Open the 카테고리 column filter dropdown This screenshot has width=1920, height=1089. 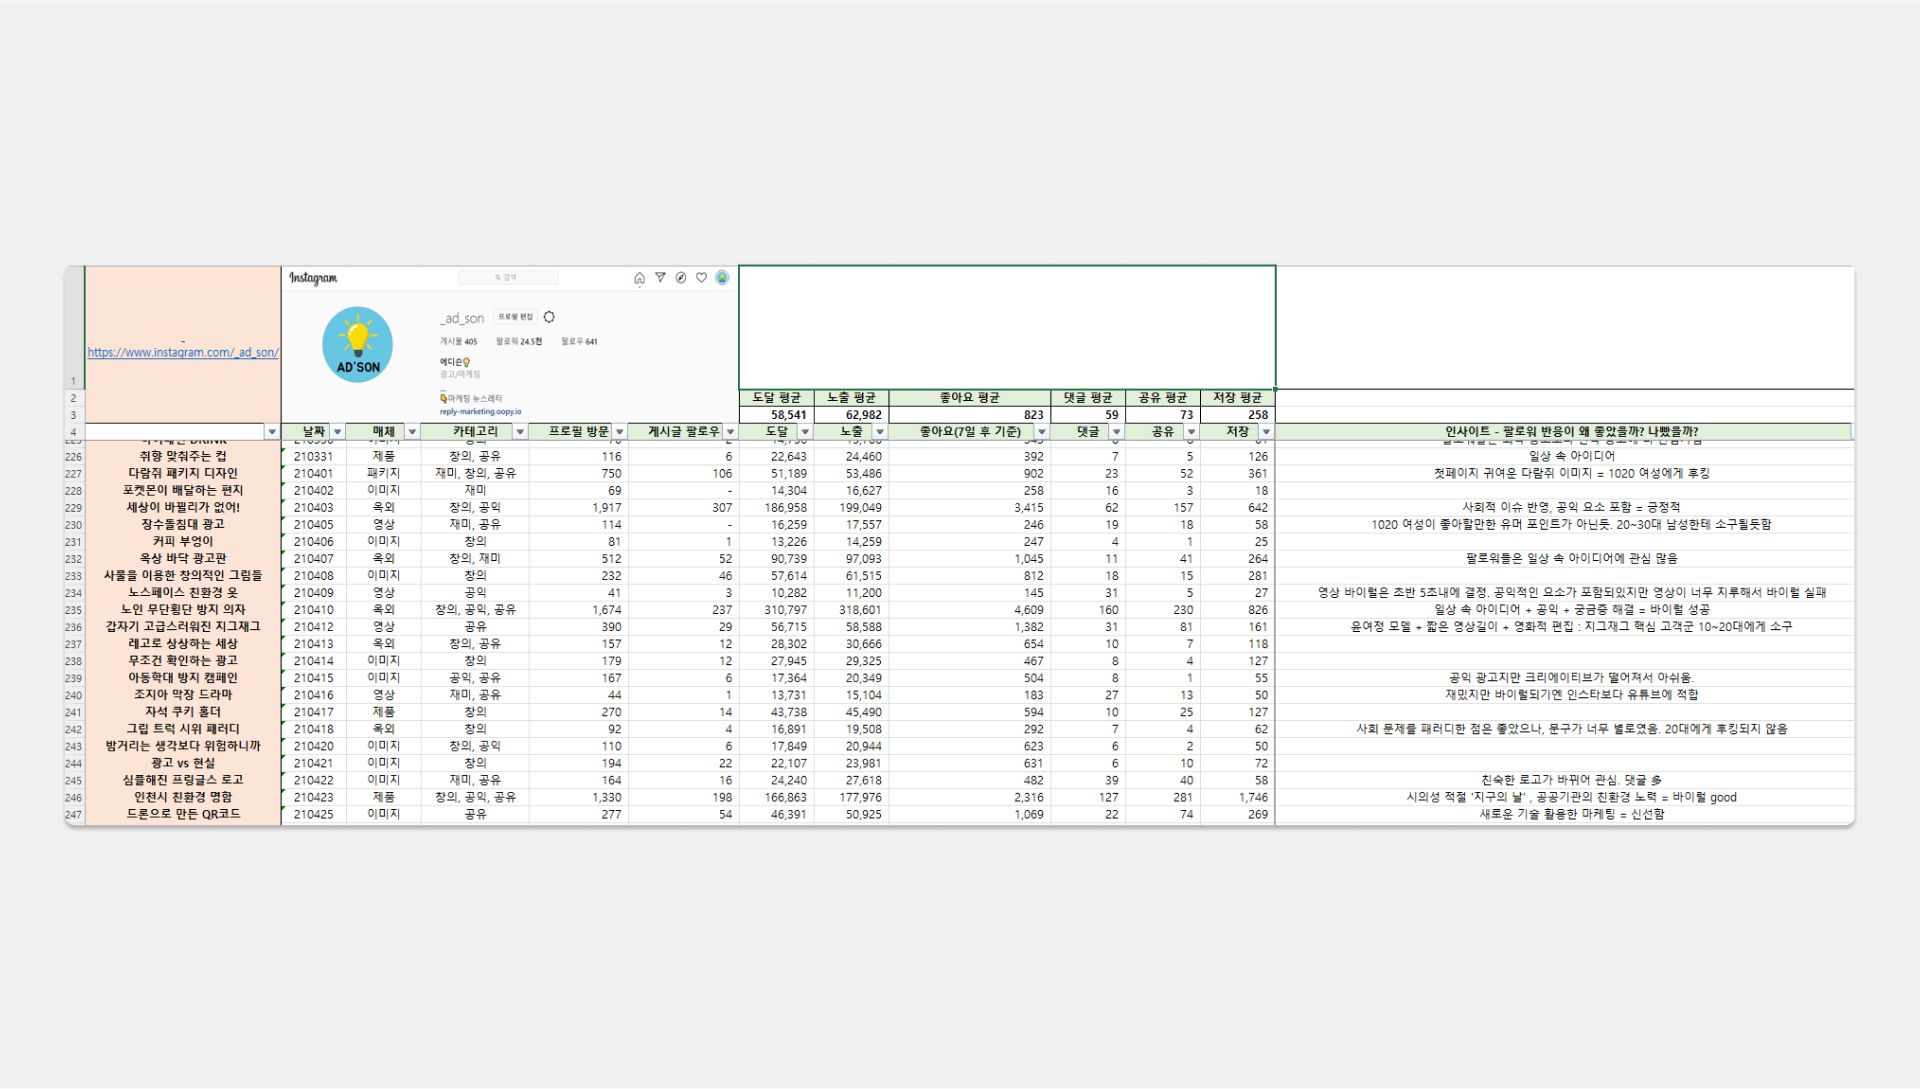pyautogui.click(x=520, y=432)
